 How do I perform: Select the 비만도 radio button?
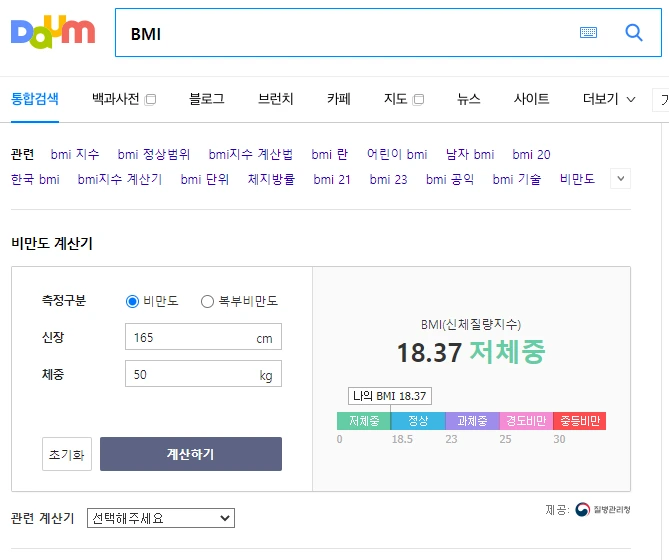coord(132,302)
